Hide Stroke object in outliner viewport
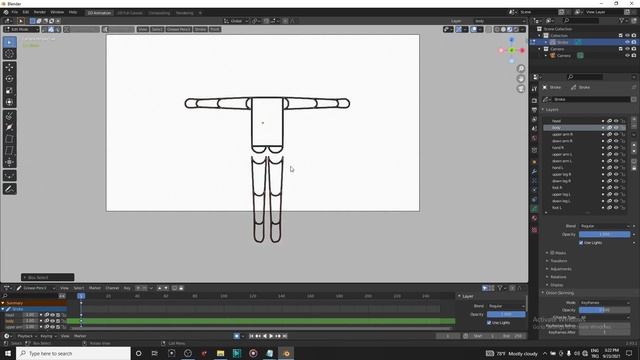The image size is (640, 360). pos(627,42)
